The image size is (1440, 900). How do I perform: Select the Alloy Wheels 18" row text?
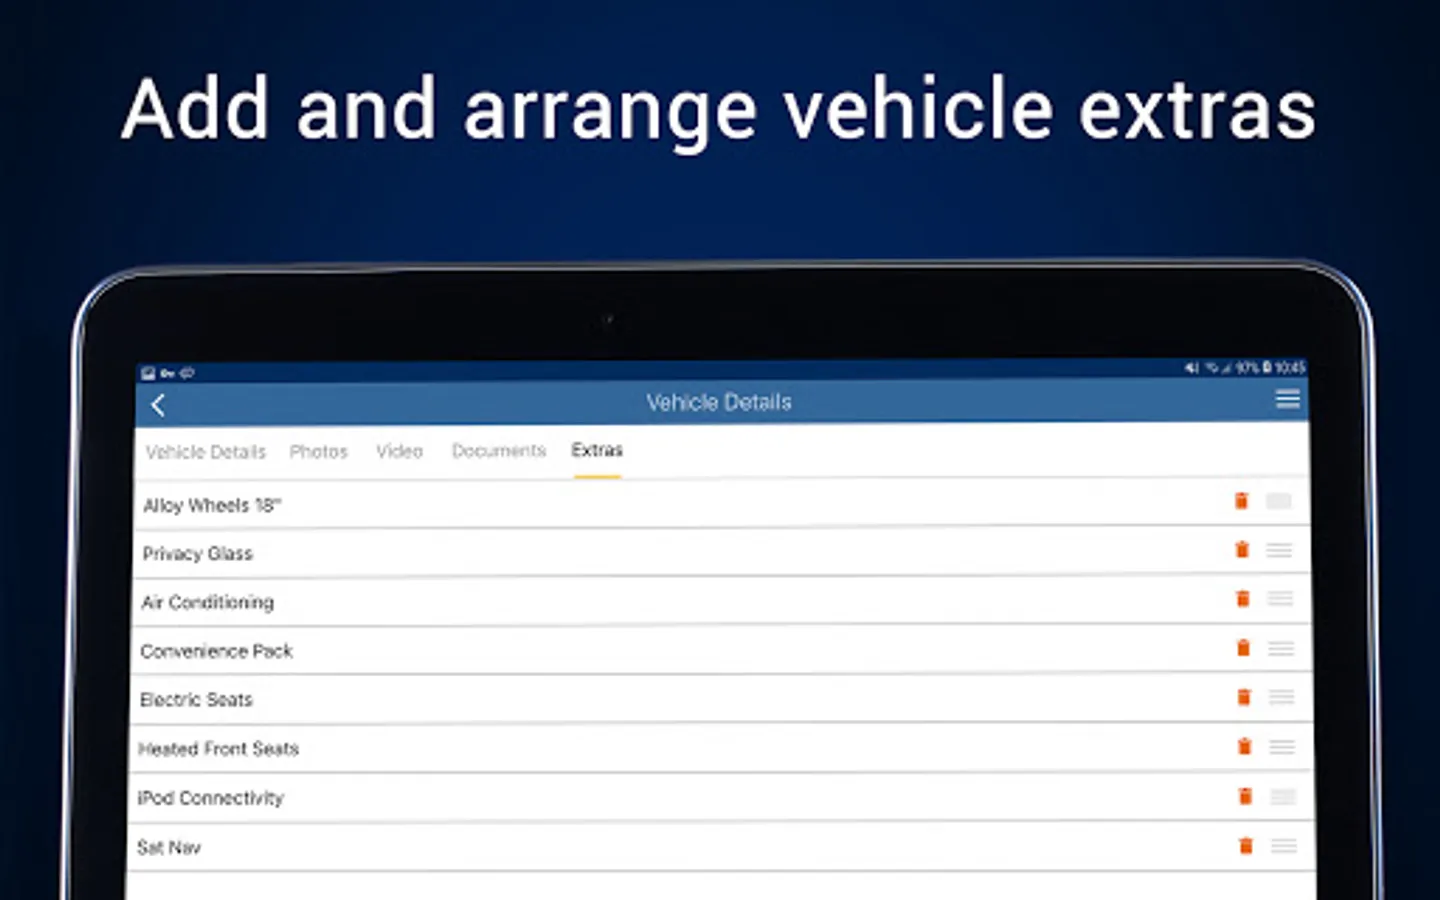[x=212, y=505]
